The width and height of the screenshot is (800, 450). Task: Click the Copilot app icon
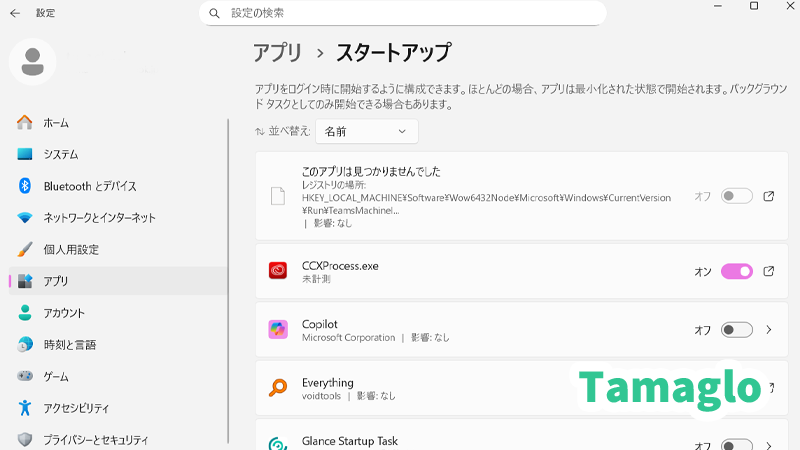(278, 330)
